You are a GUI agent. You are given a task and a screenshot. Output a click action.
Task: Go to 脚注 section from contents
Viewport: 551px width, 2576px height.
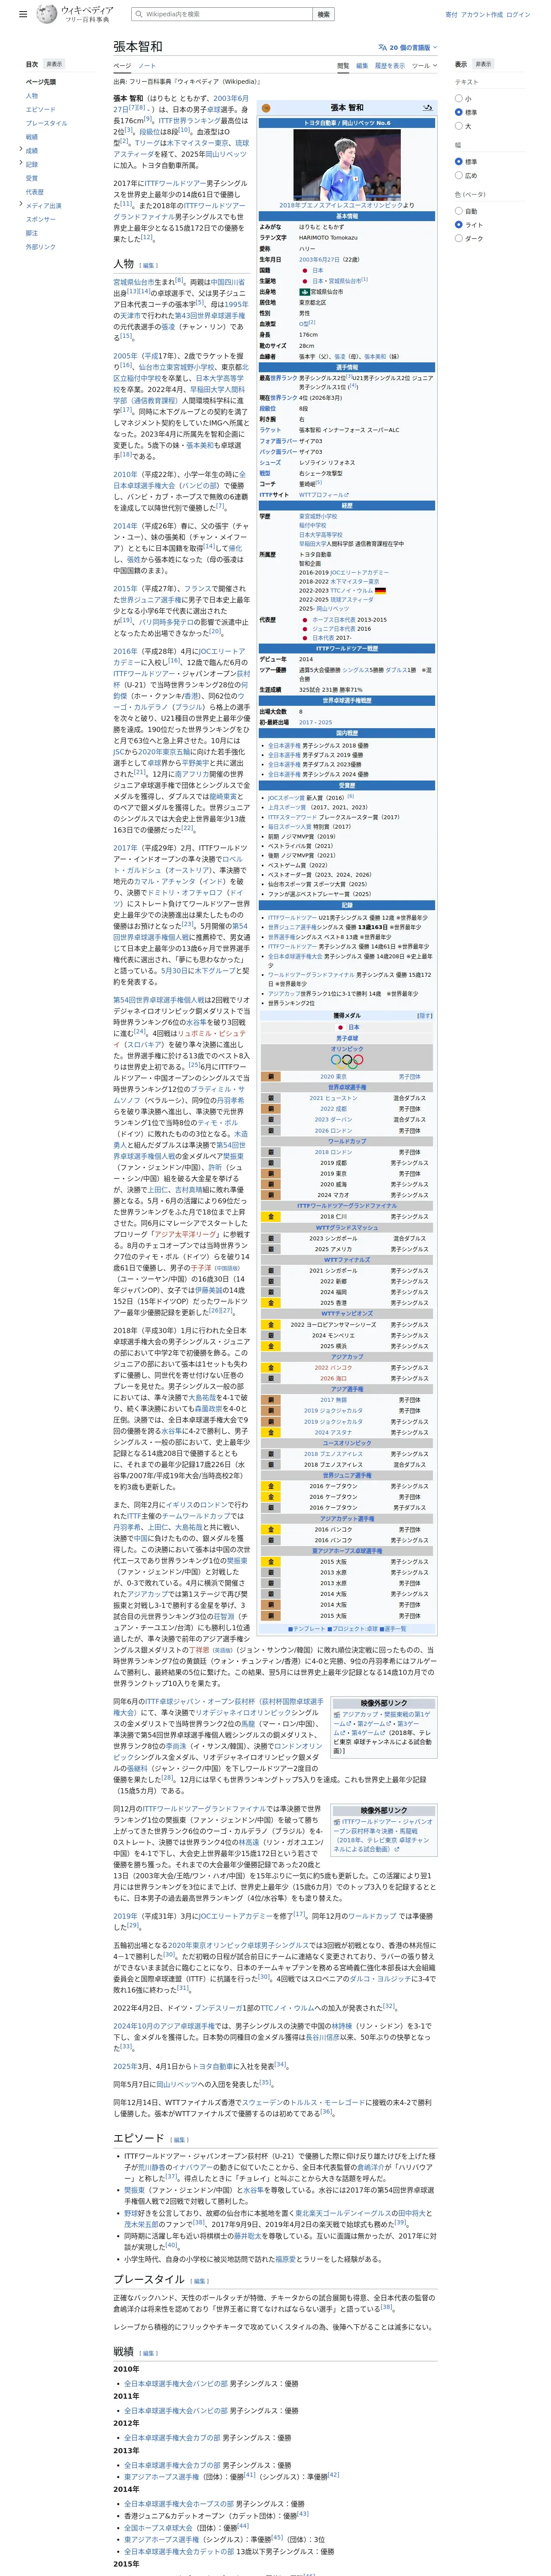(x=32, y=233)
